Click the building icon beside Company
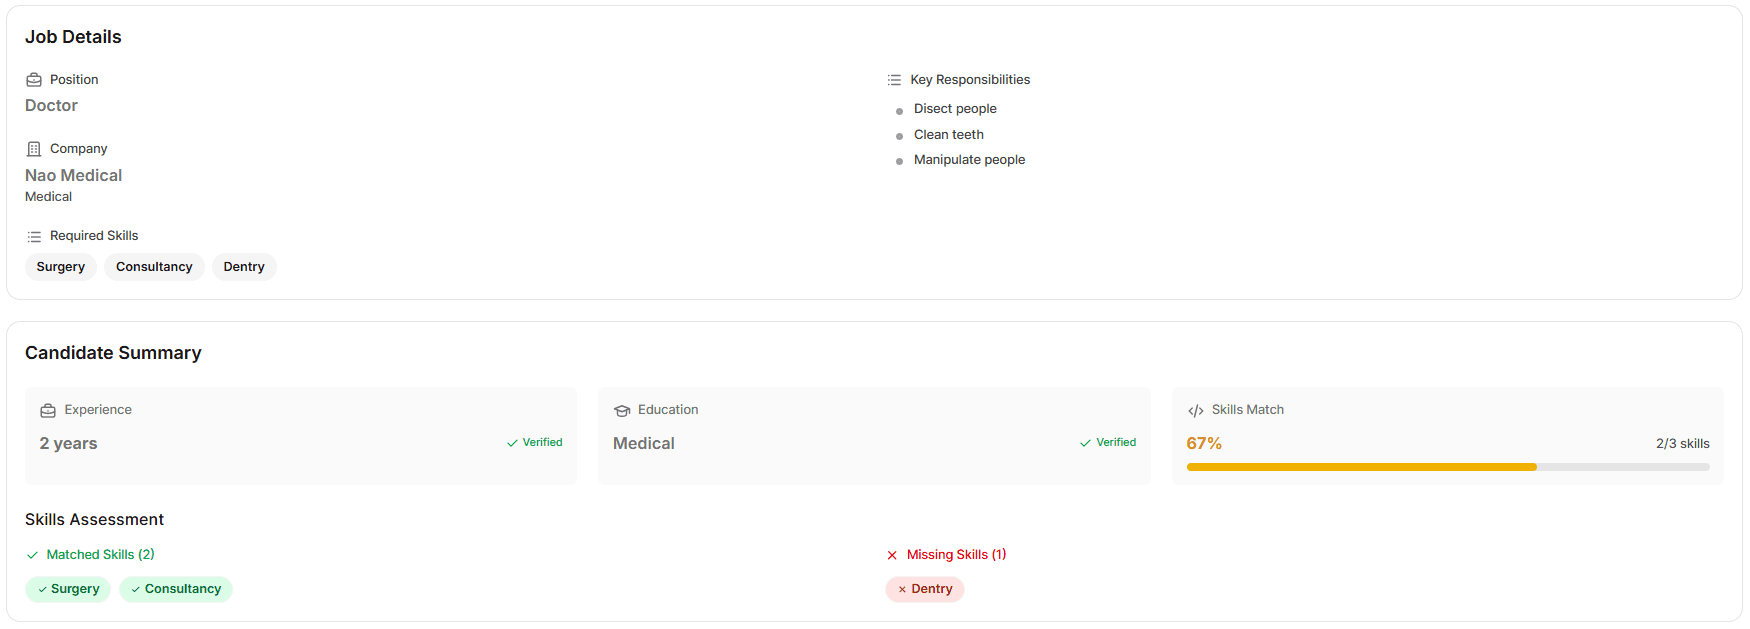 coord(34,149)
